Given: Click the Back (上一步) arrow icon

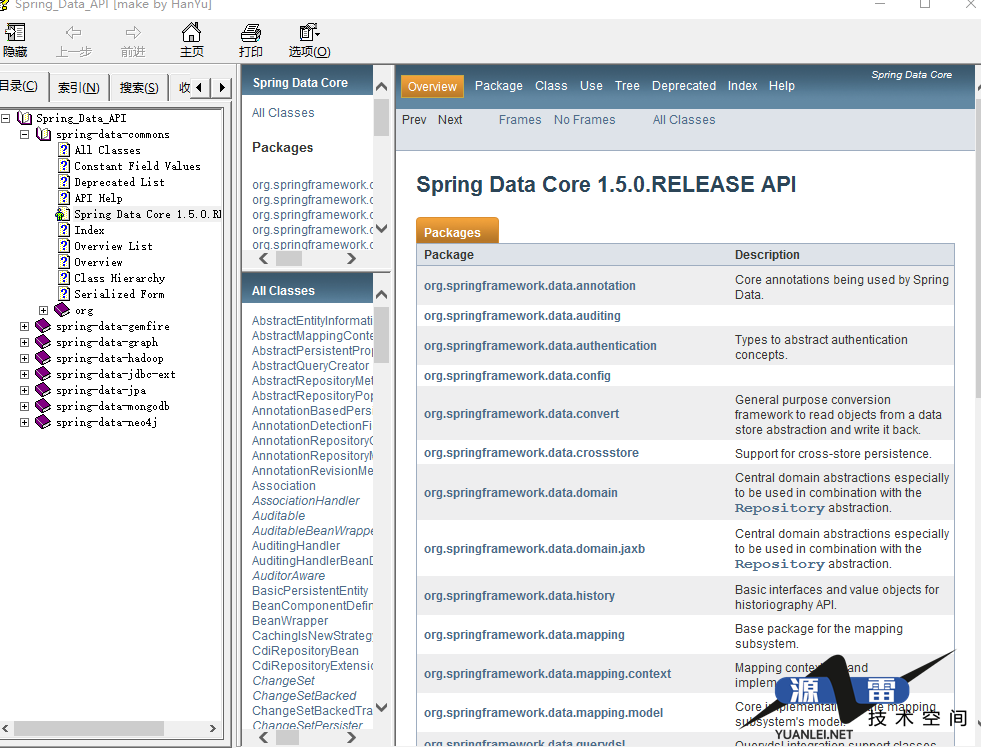Looking at the screenshot, I should [x=73, y=33].
